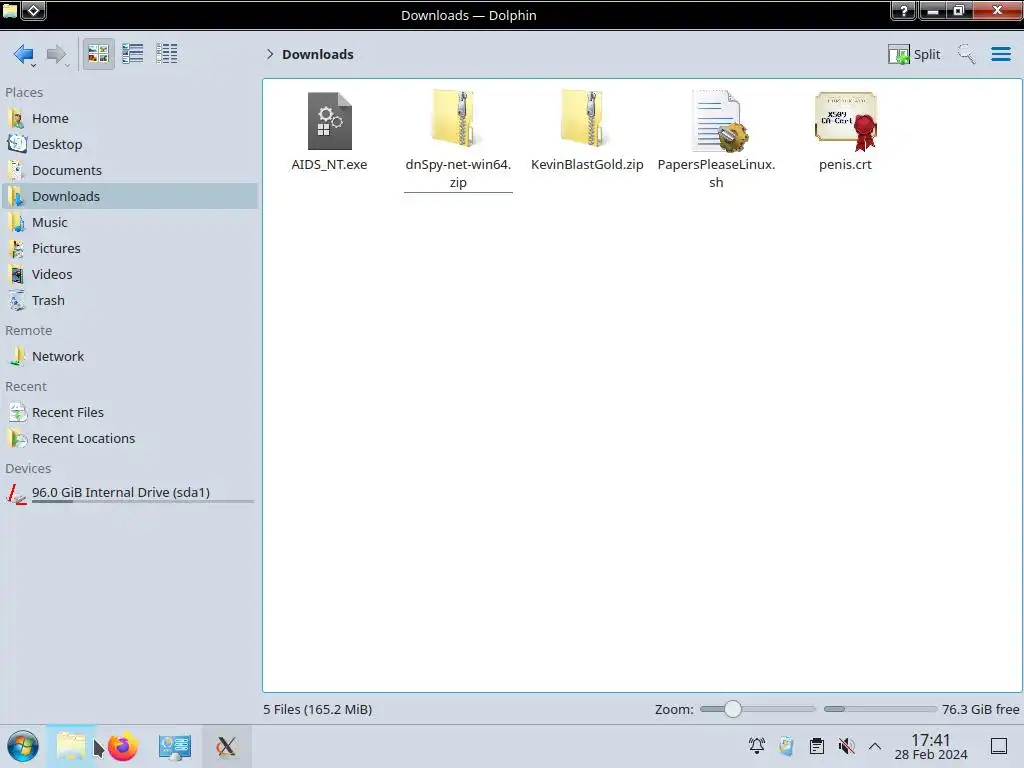This screenshot has height=768, width=1024.
Task: Switch to Icons view mode
Action: (x=98, y=54)
